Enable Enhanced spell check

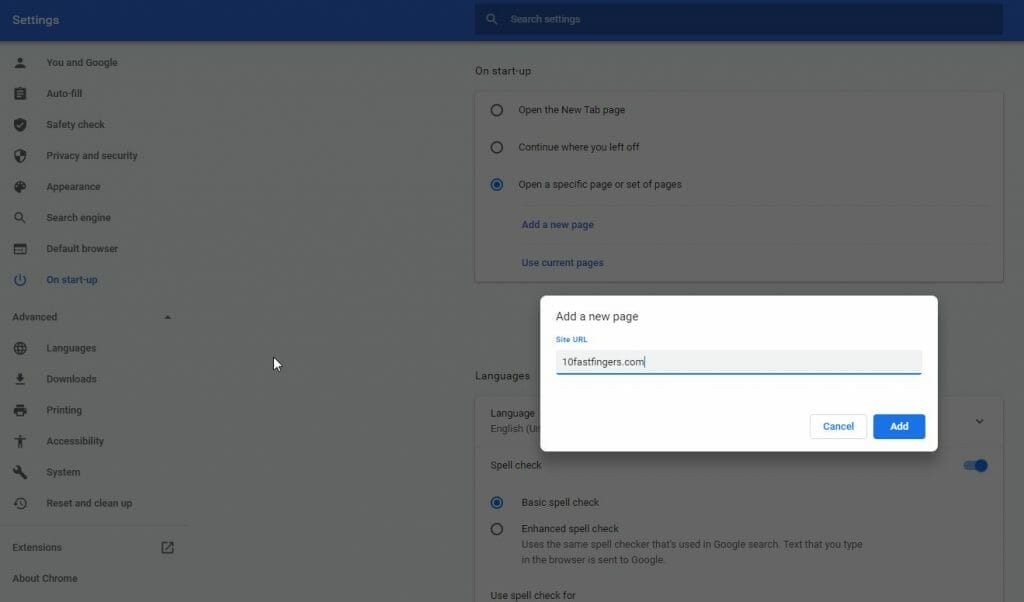tap(496, 528)
